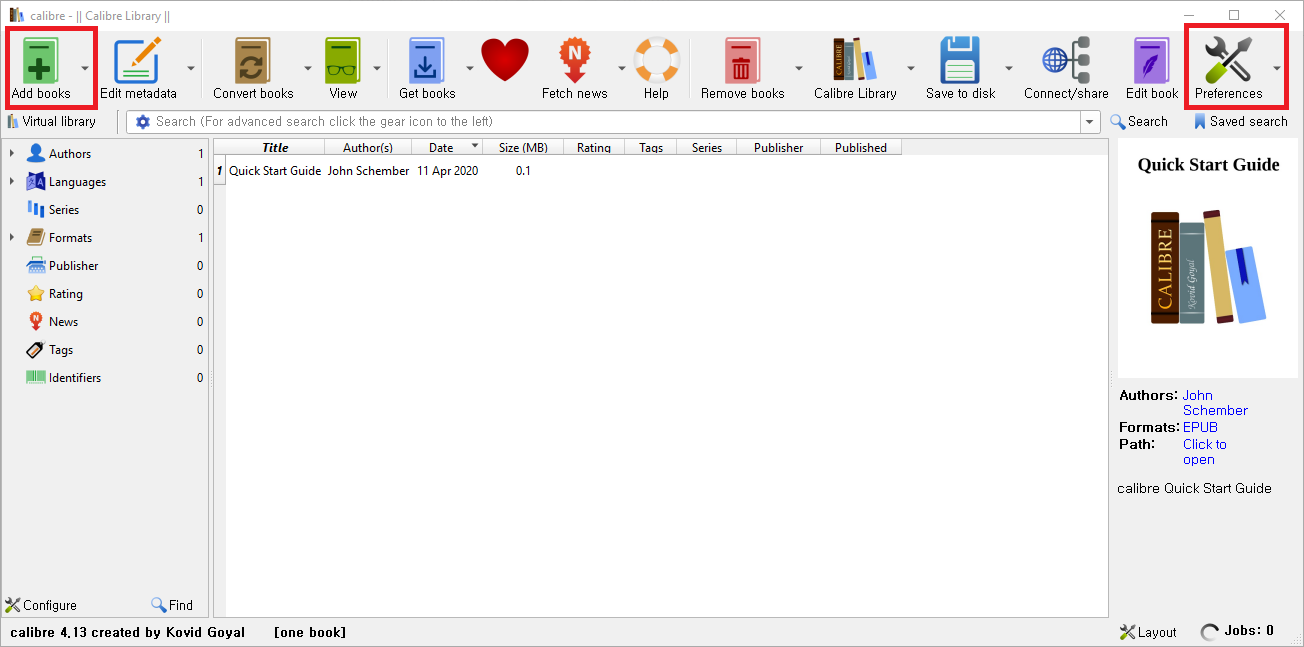Click the John Schember author cell

pyautogui.click(x=368, y=171)
